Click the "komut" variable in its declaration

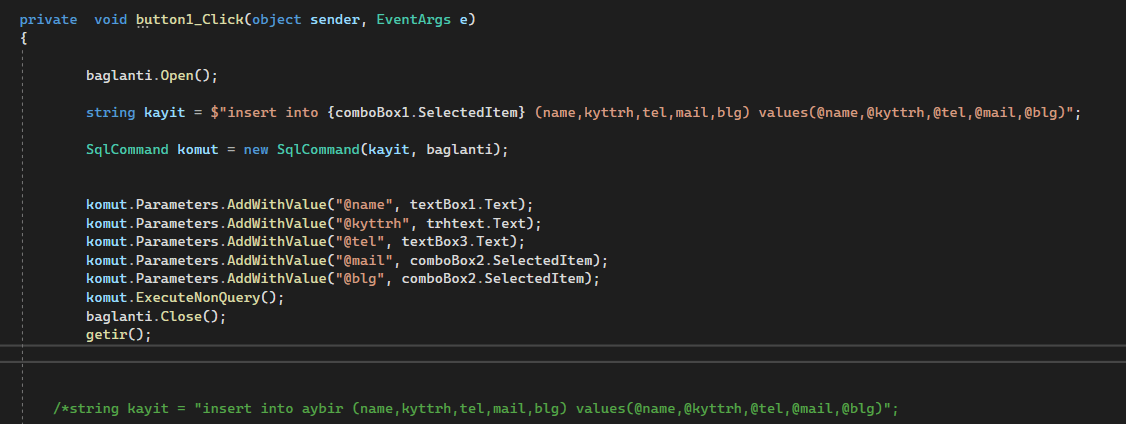tap(197, 150)
